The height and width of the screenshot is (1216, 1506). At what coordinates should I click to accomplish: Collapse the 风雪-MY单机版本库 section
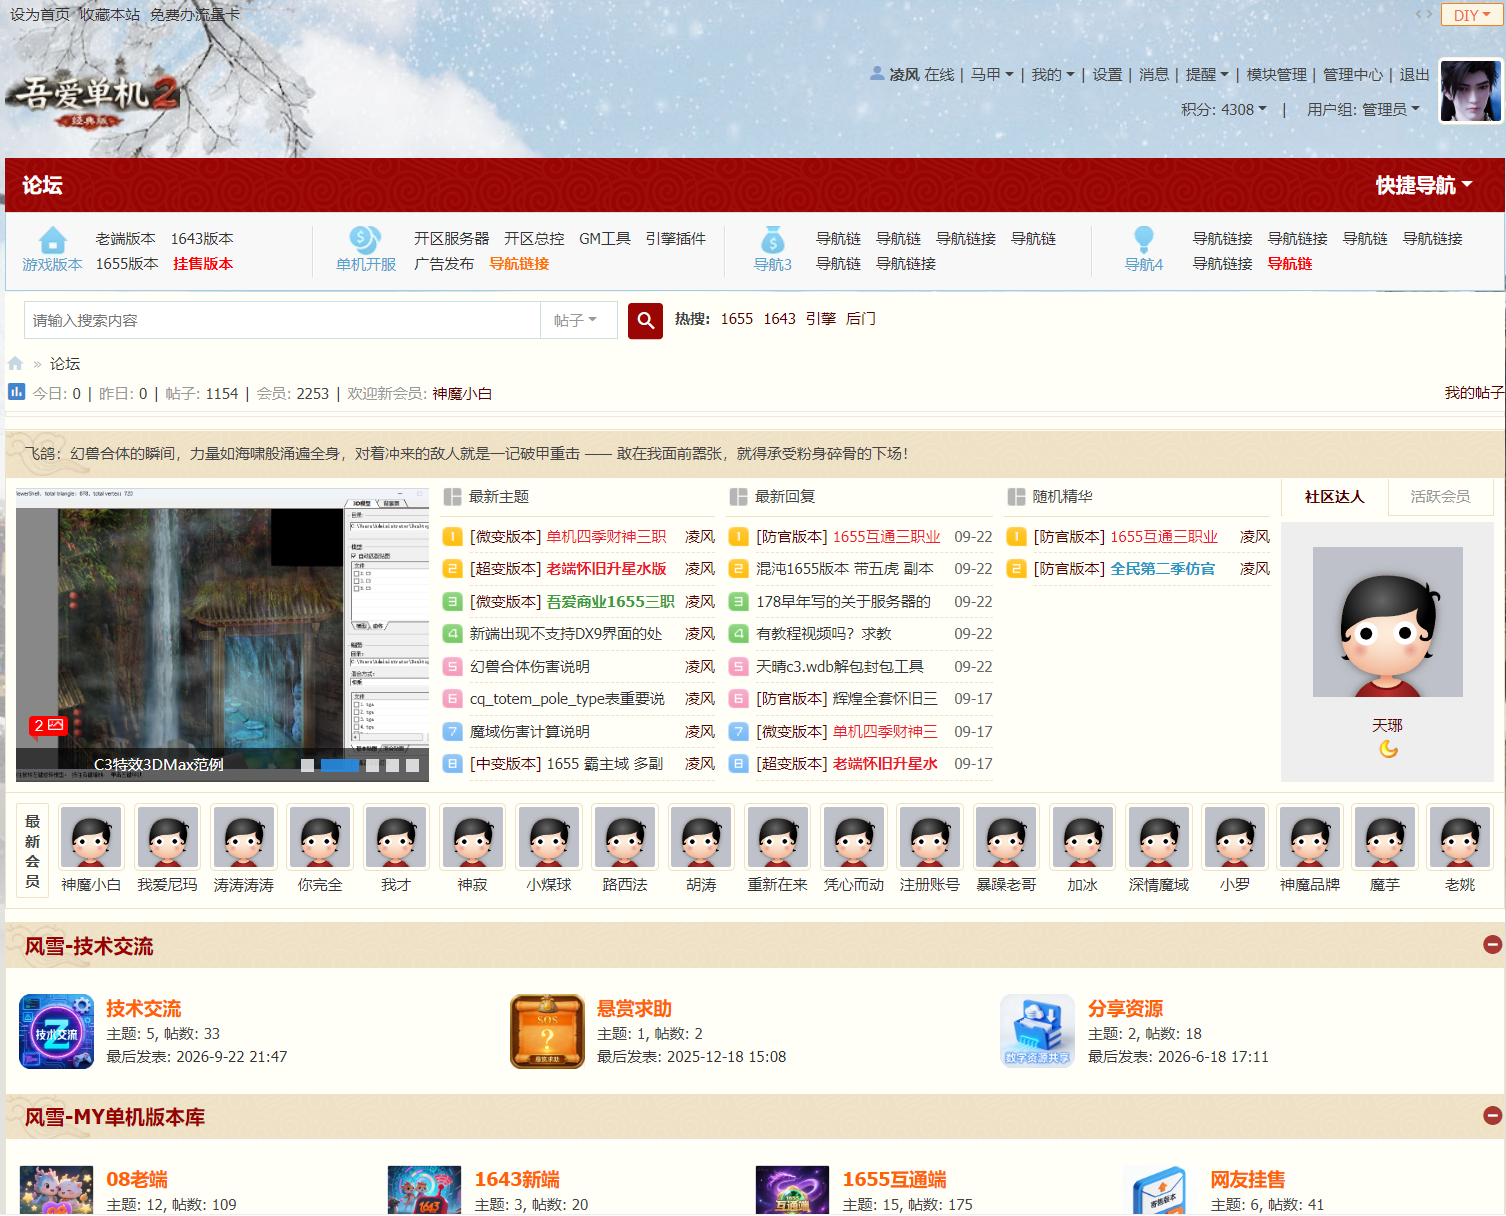click(1492, 1115)
